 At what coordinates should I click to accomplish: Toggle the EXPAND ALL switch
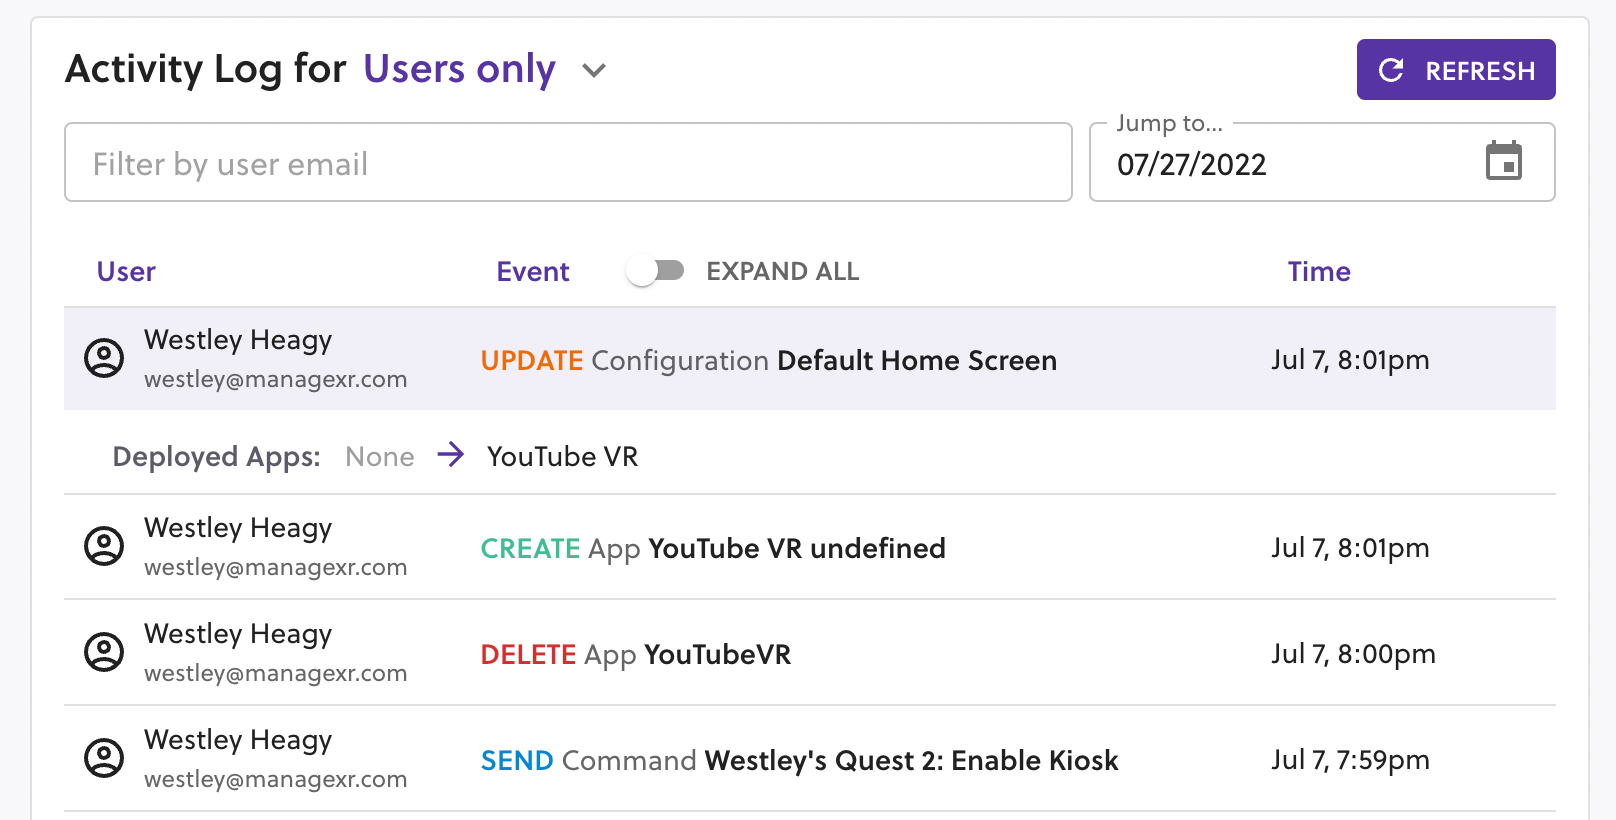click(656, 271)
